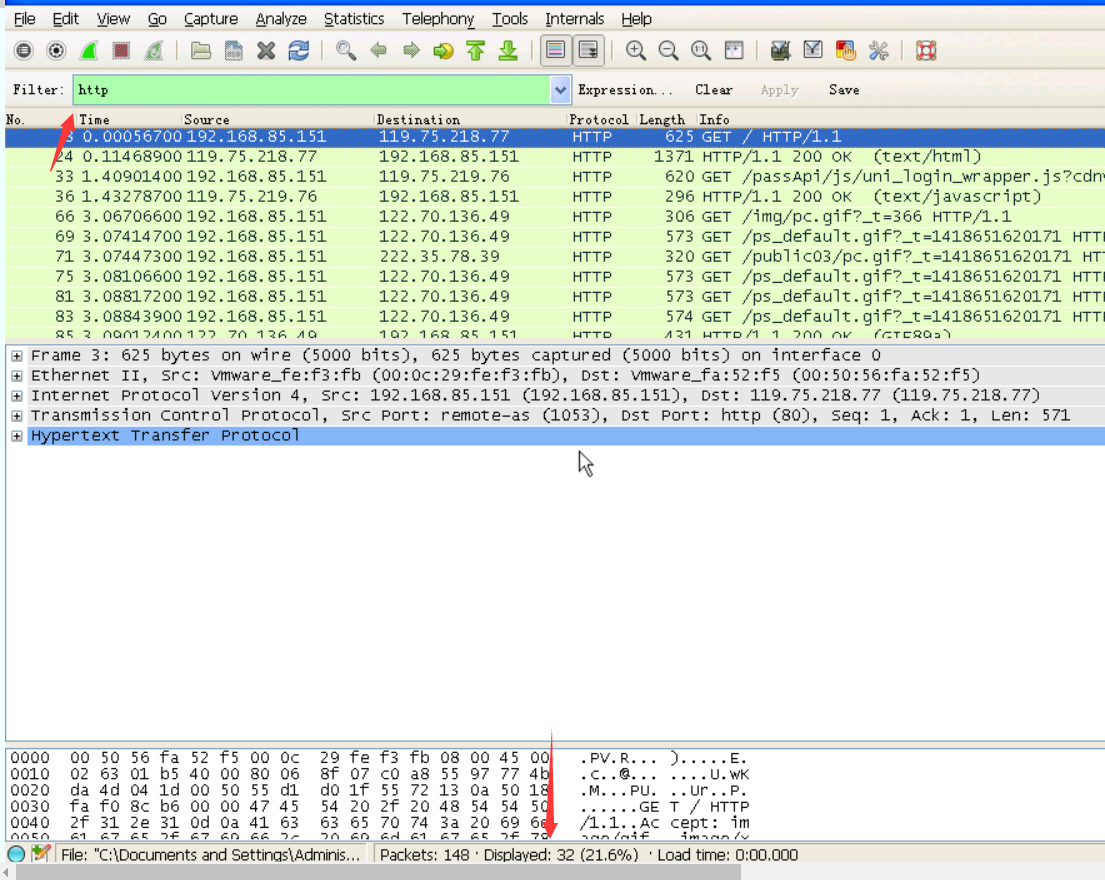Edit display filter icon
1105x880 pixels.
click(x=813, y=51)
